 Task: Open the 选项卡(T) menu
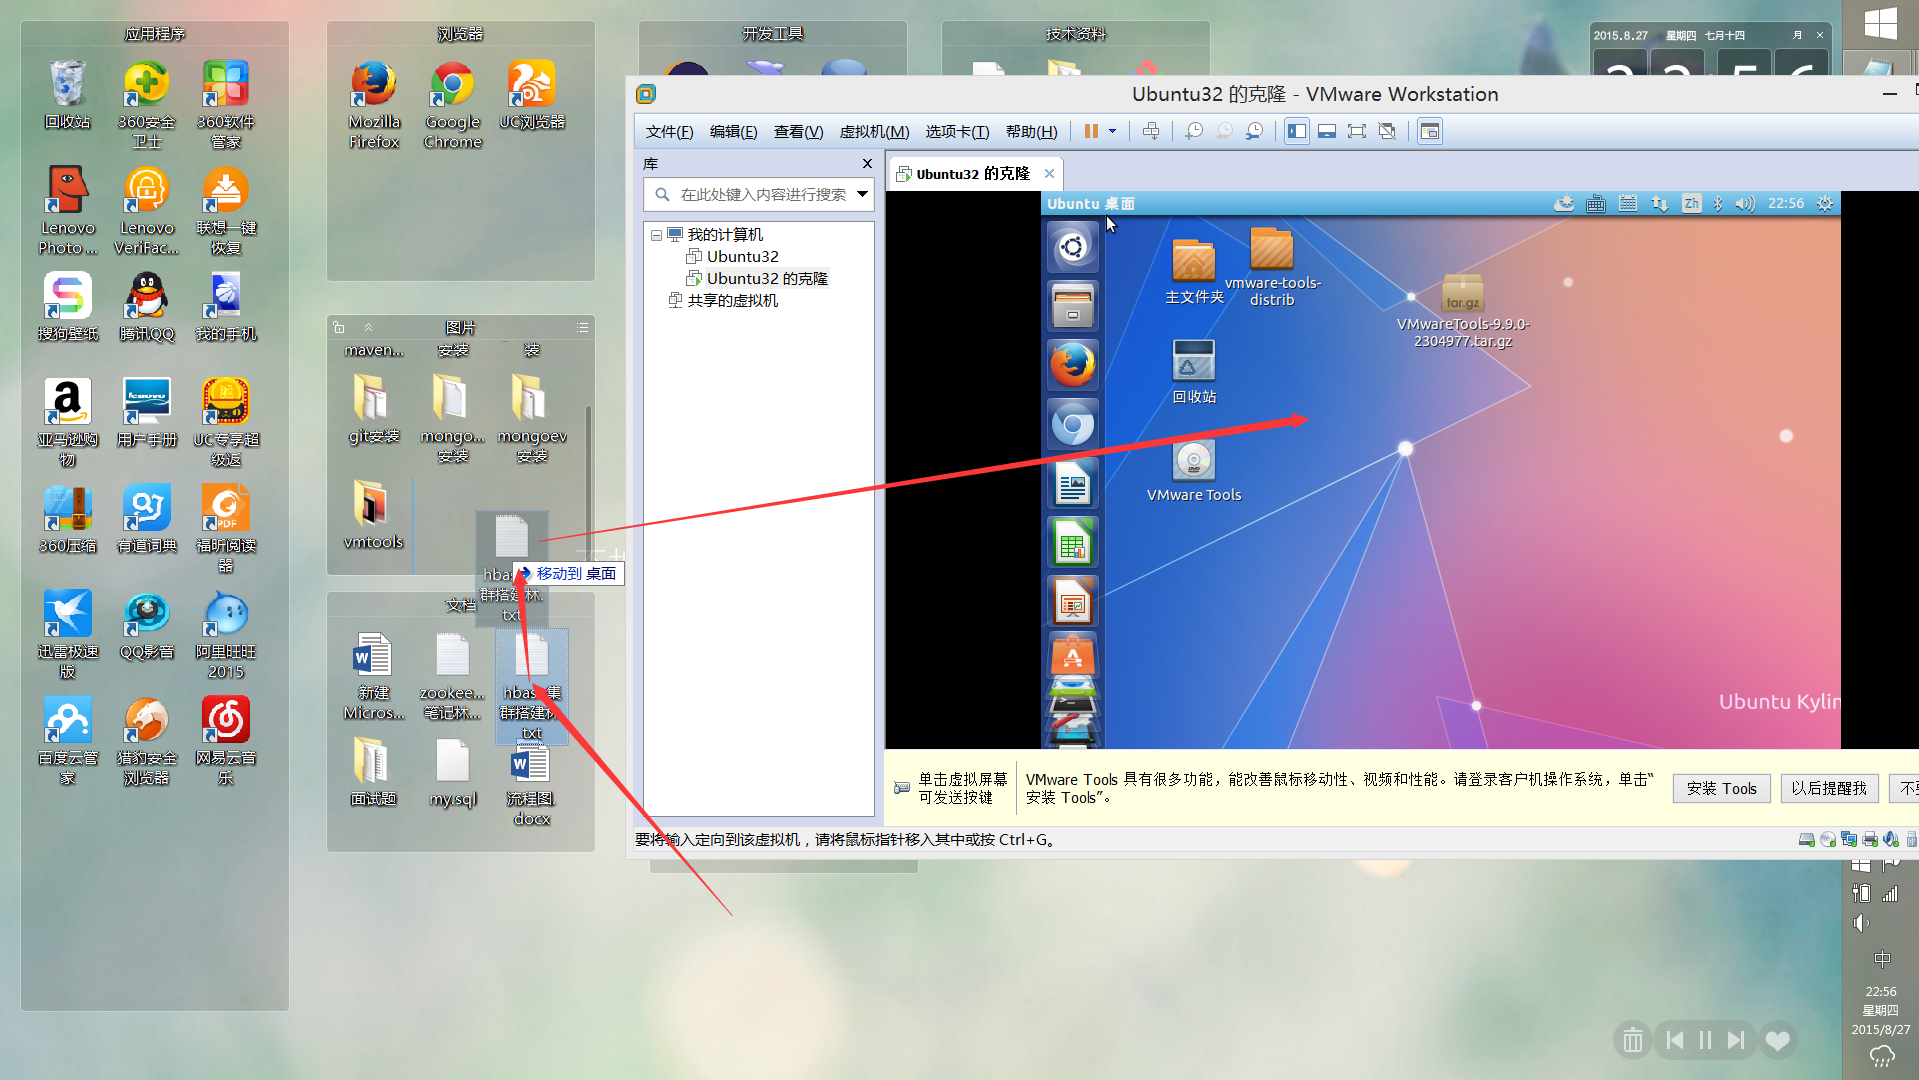coord(957,132)
